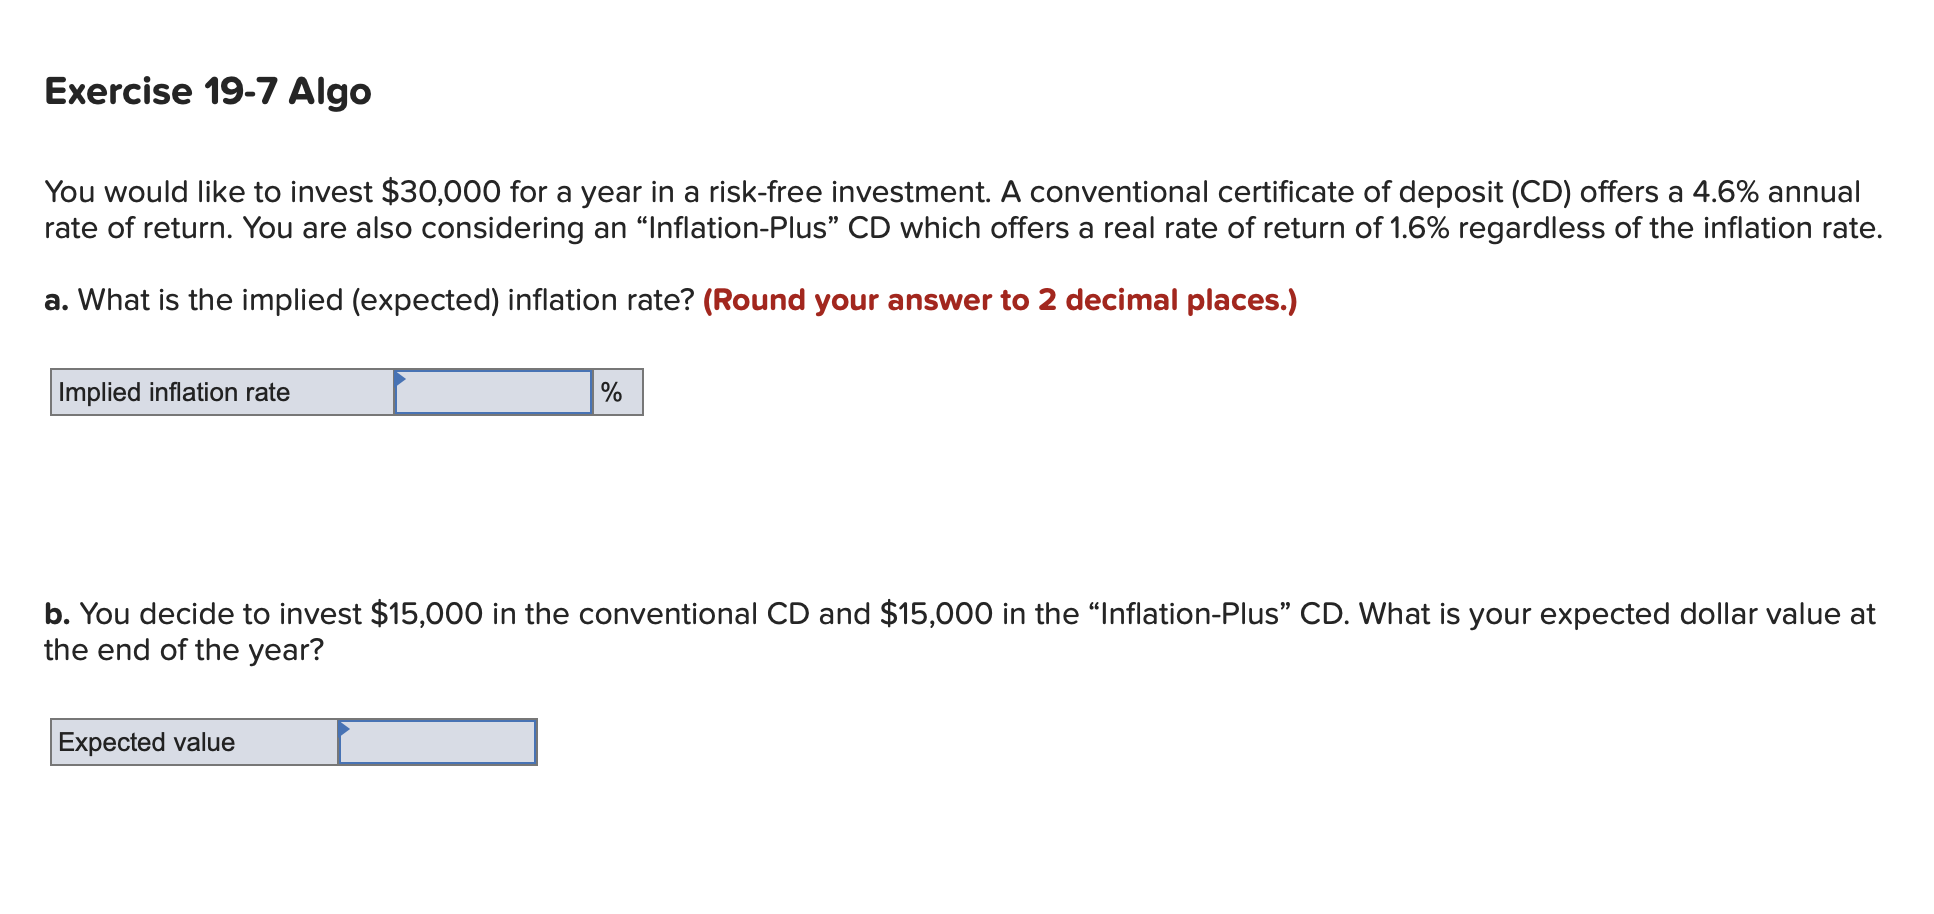Click the part a question text

(370, 299)
